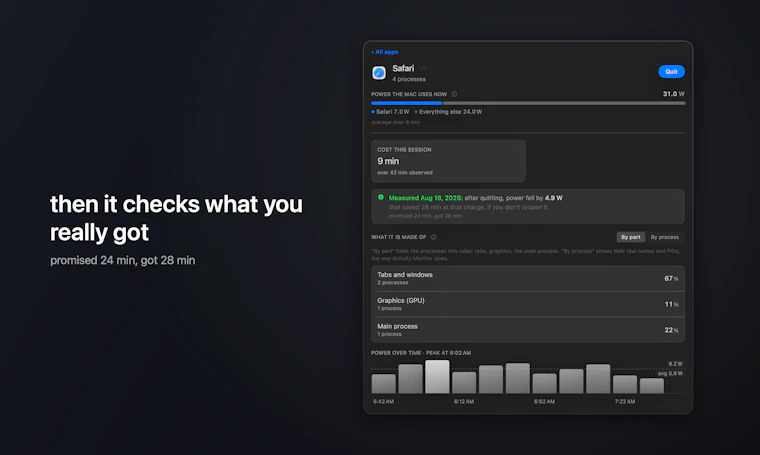Viewport: 760px width, 455px height.
Task: Click the chart bar above 6:12 AM label
Action: tap(464, 382)
